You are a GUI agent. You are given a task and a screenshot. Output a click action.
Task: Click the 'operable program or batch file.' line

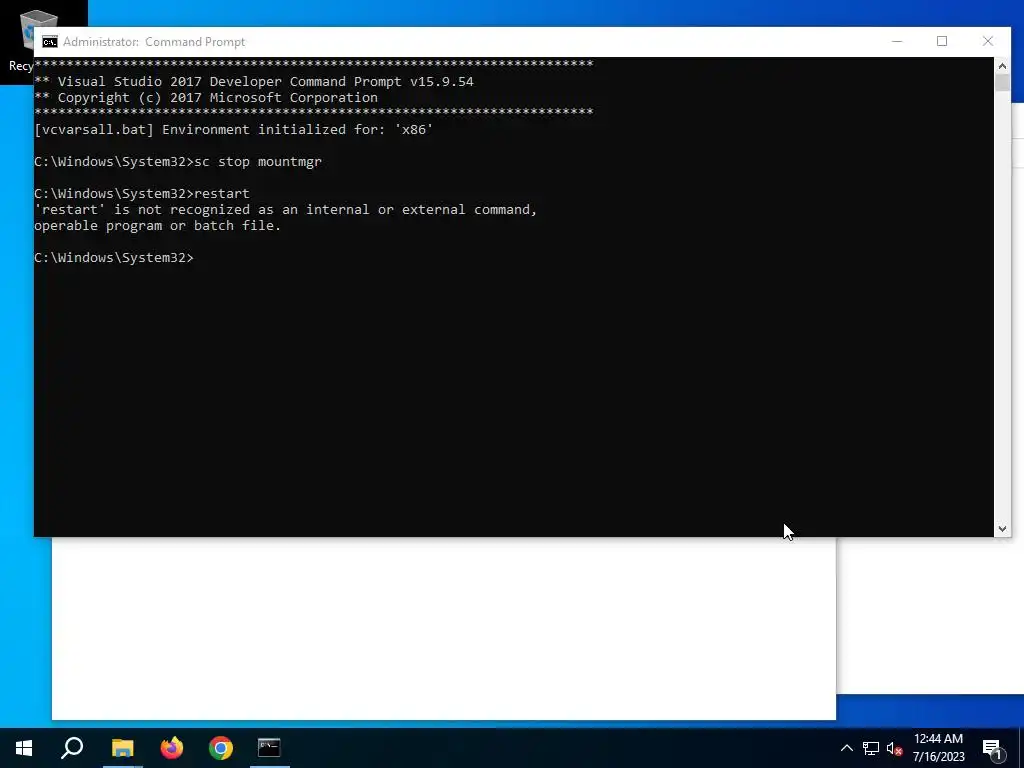click(x=157, y=225)
